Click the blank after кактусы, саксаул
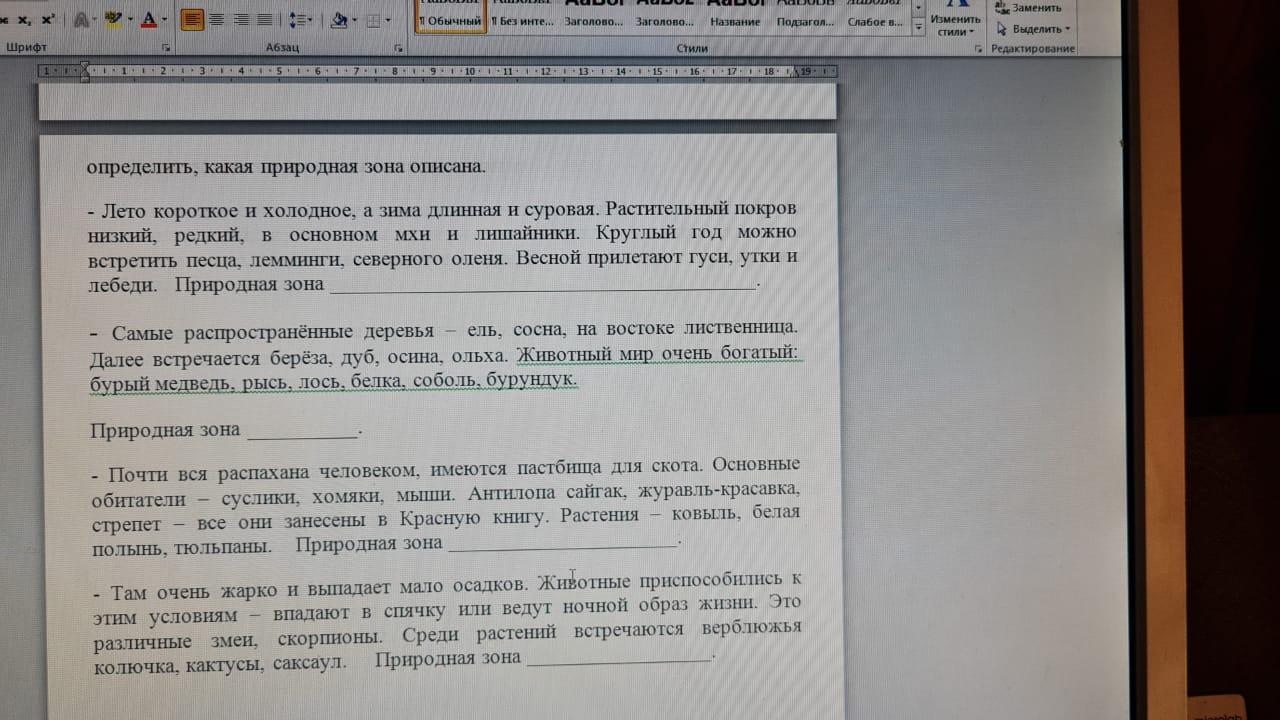 [x=618, y=657]
